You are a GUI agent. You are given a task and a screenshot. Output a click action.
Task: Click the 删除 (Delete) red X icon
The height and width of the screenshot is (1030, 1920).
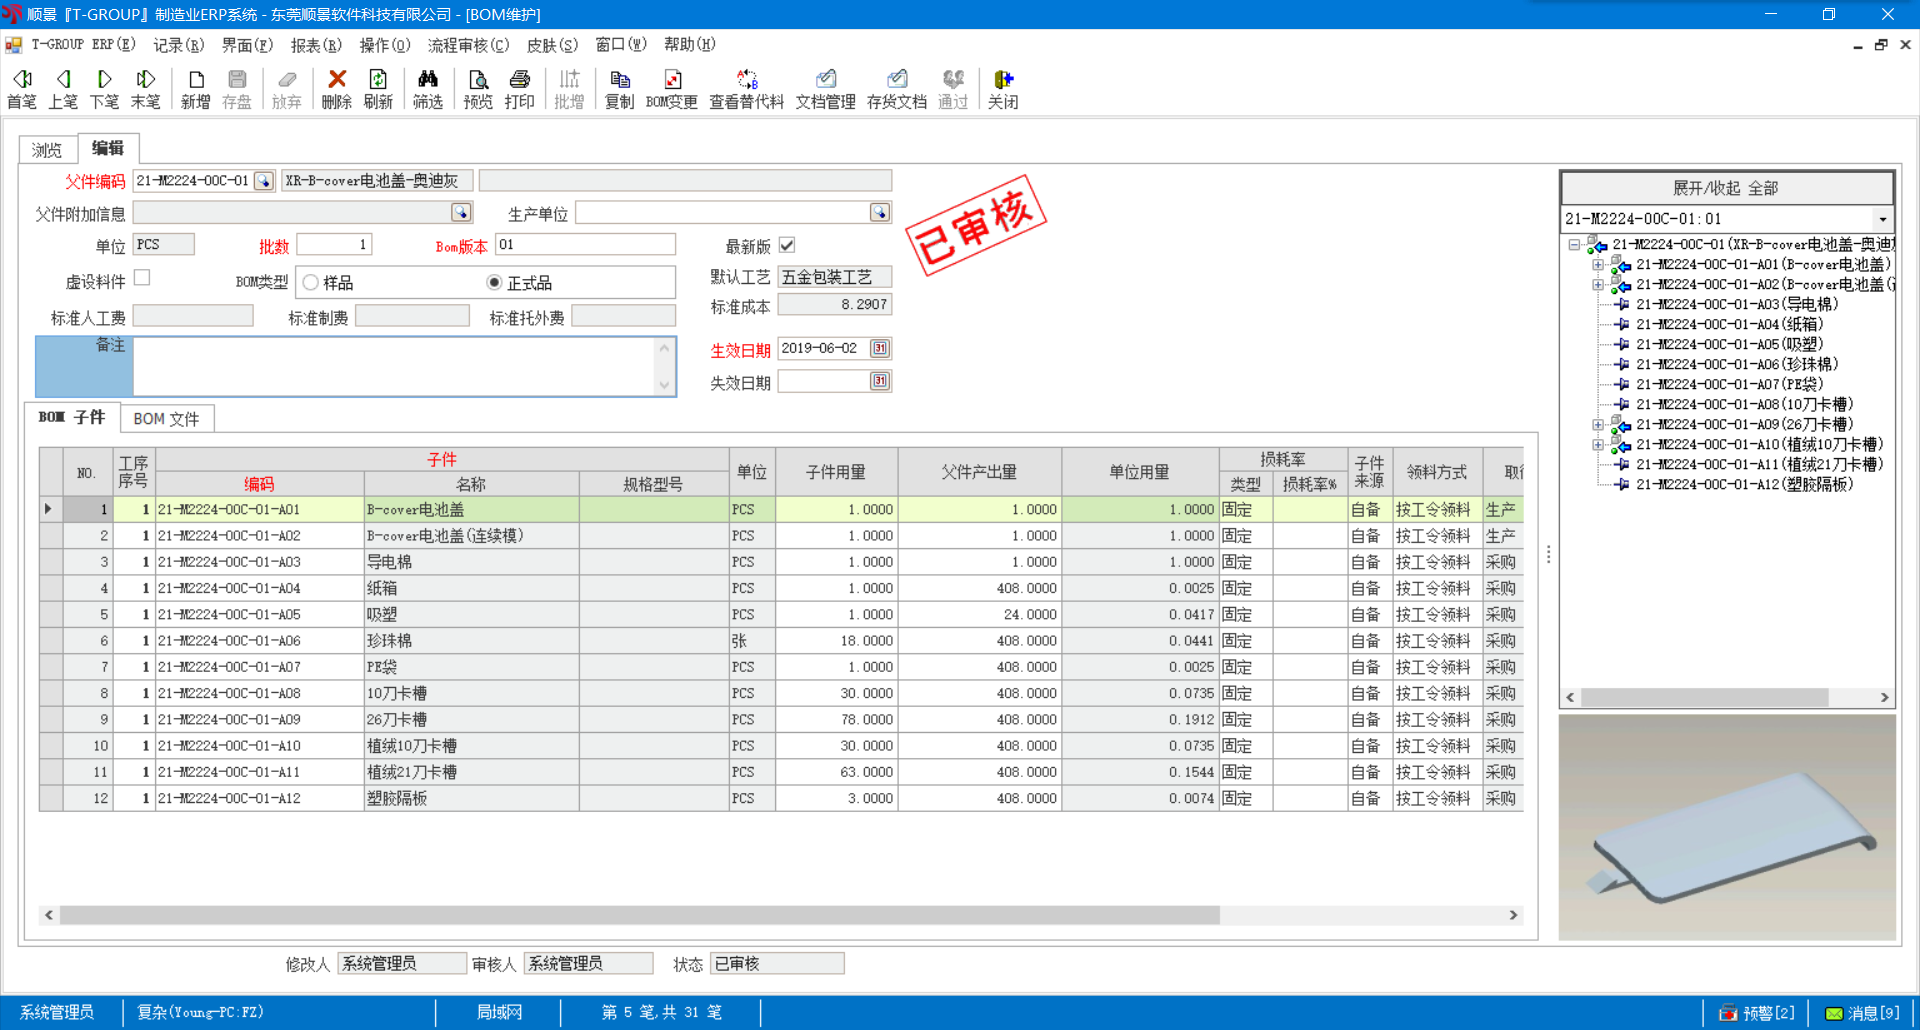coord(336,88)
